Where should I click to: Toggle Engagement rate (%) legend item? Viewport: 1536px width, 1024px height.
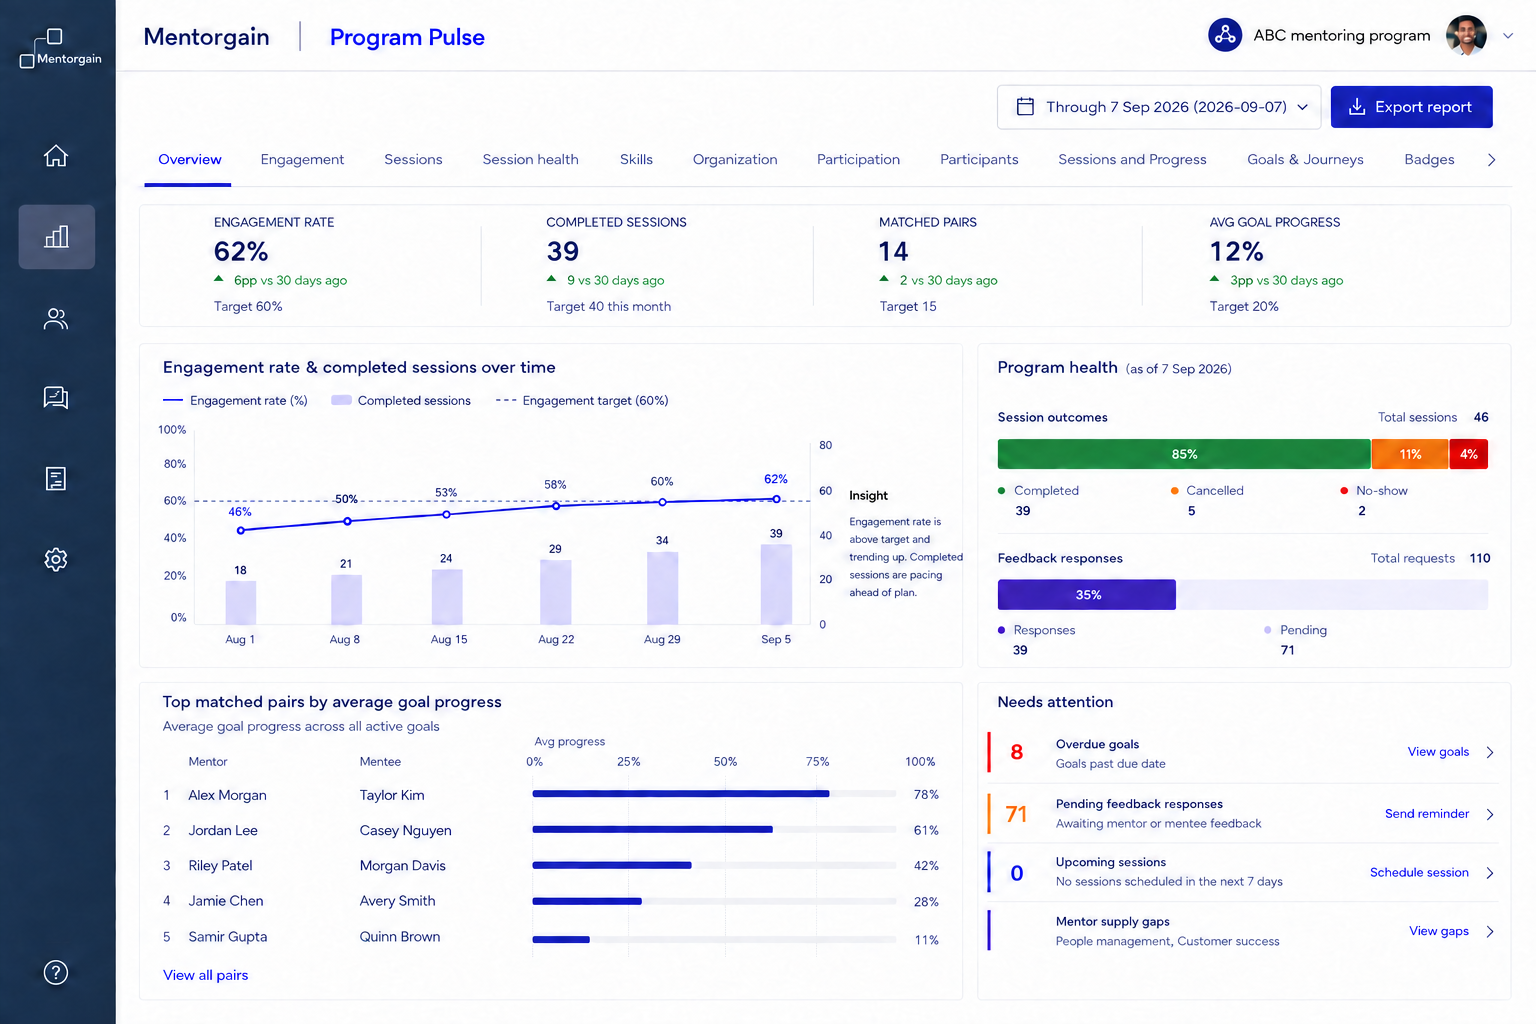(235, 401)
